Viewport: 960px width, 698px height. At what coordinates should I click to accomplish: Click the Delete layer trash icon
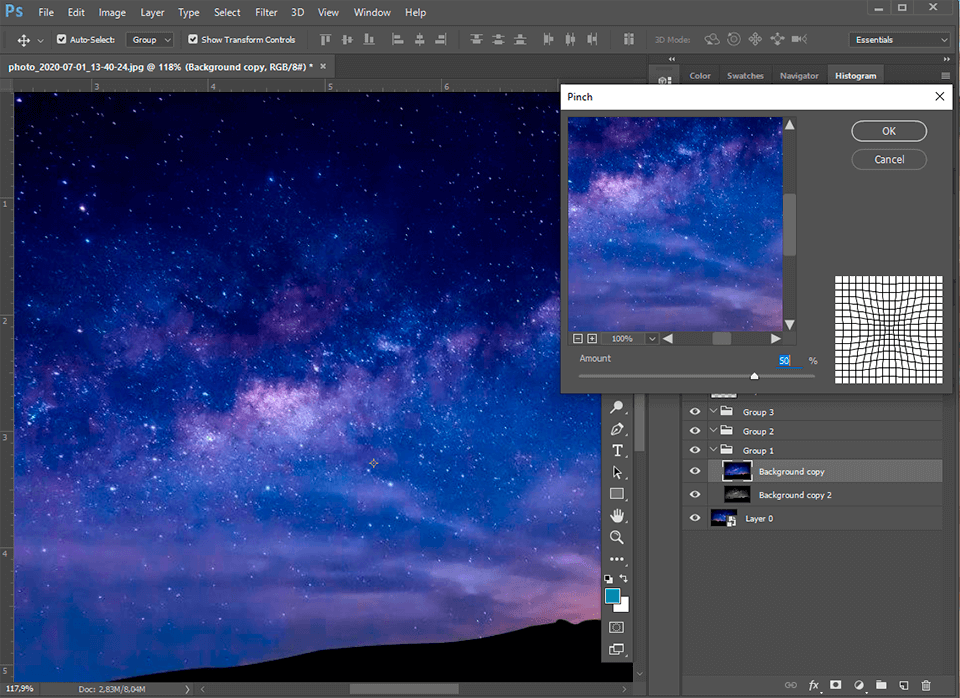[926, 685]
